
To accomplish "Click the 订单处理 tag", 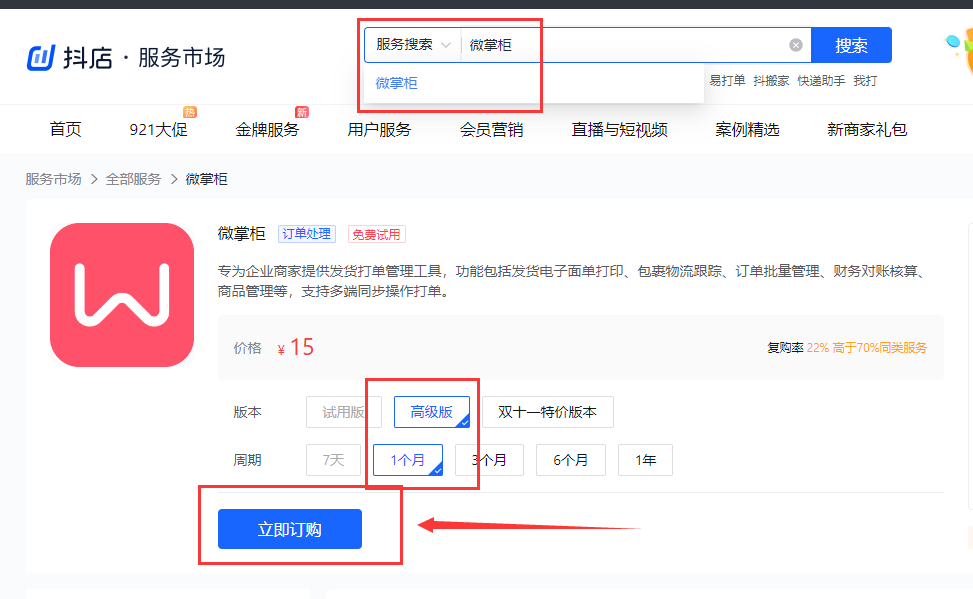I will (307, 234).
